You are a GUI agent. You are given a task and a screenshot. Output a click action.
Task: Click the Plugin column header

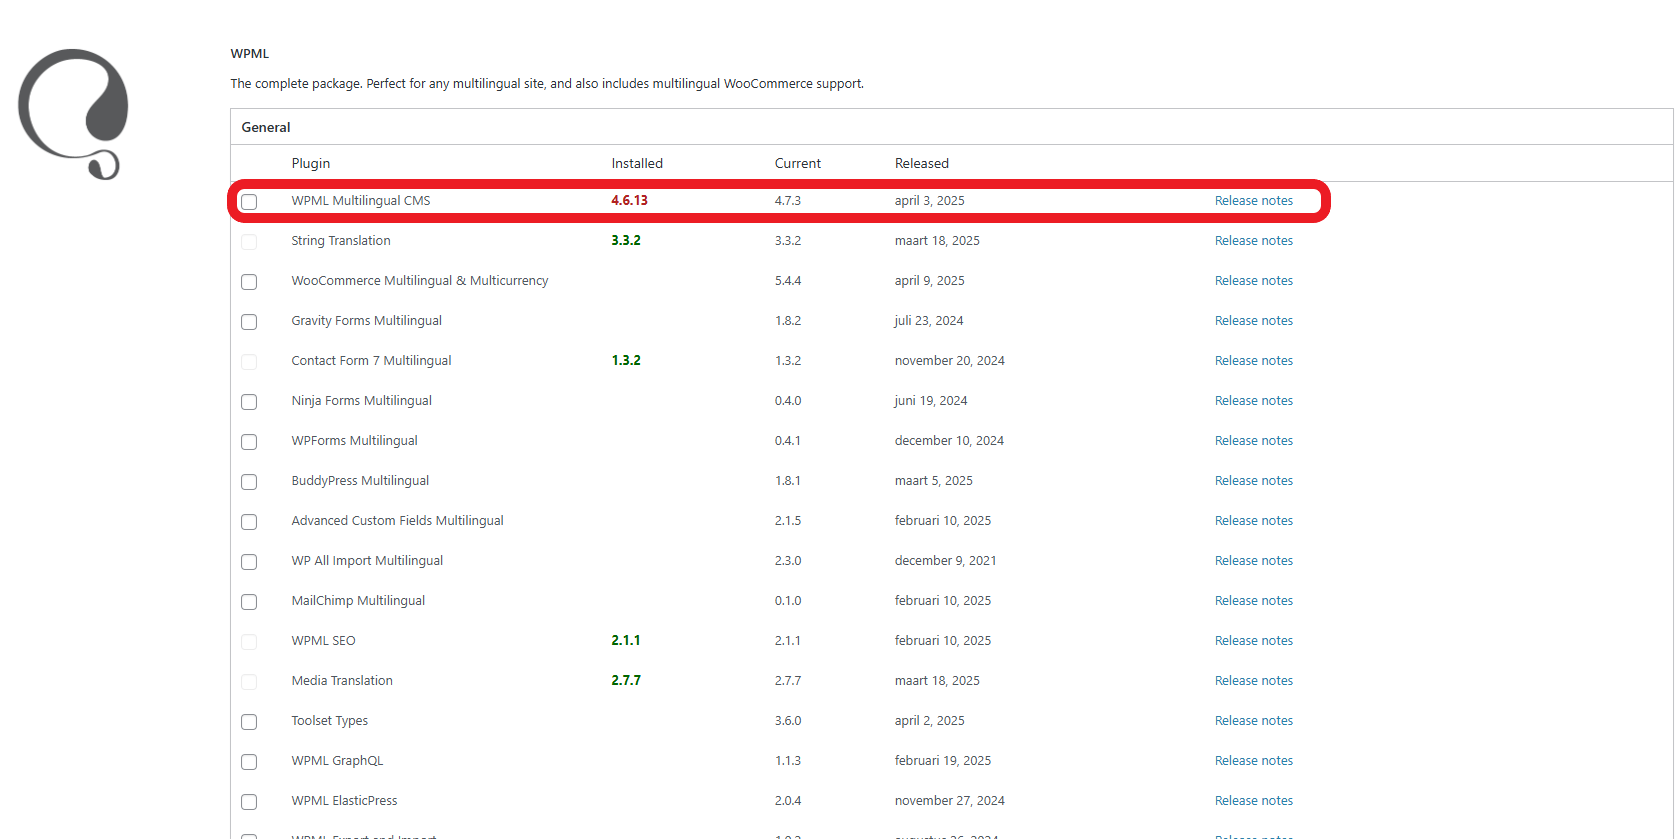point(311,164)
